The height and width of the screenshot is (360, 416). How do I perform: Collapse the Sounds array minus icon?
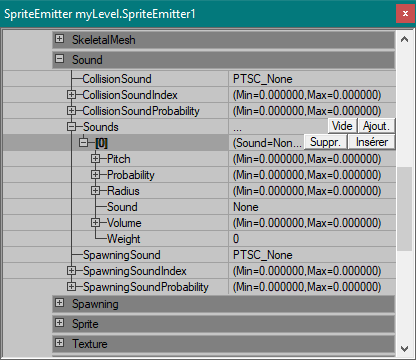tap(71, 127)
